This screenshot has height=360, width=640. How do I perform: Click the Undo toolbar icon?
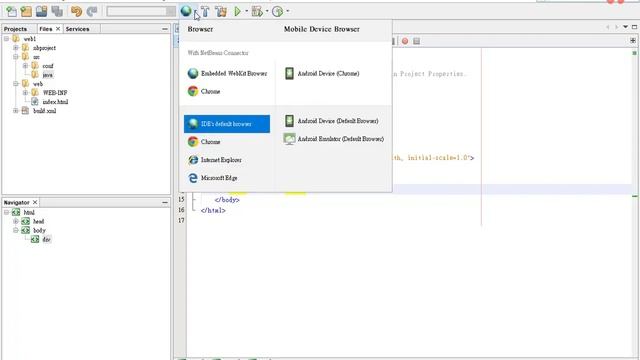(76, 11)
